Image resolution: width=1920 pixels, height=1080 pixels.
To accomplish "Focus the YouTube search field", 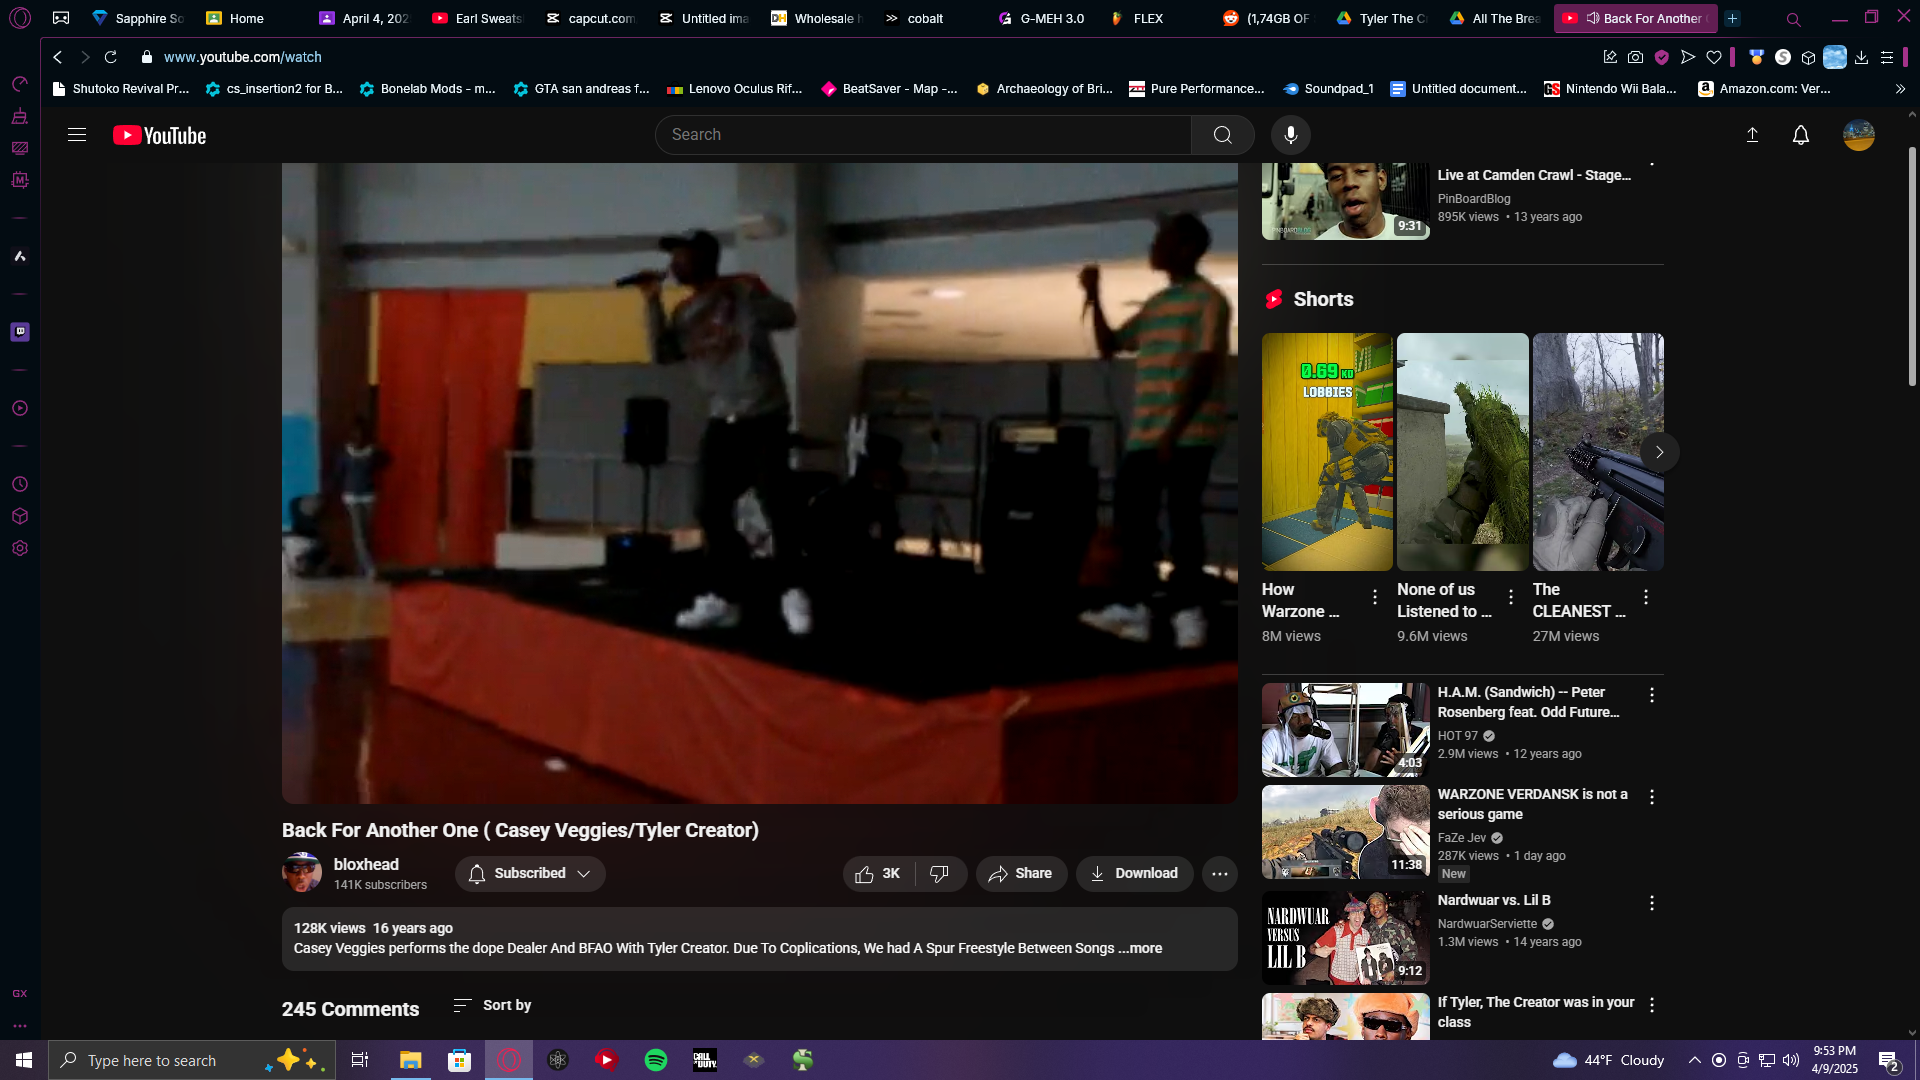I will coord(923,135).
